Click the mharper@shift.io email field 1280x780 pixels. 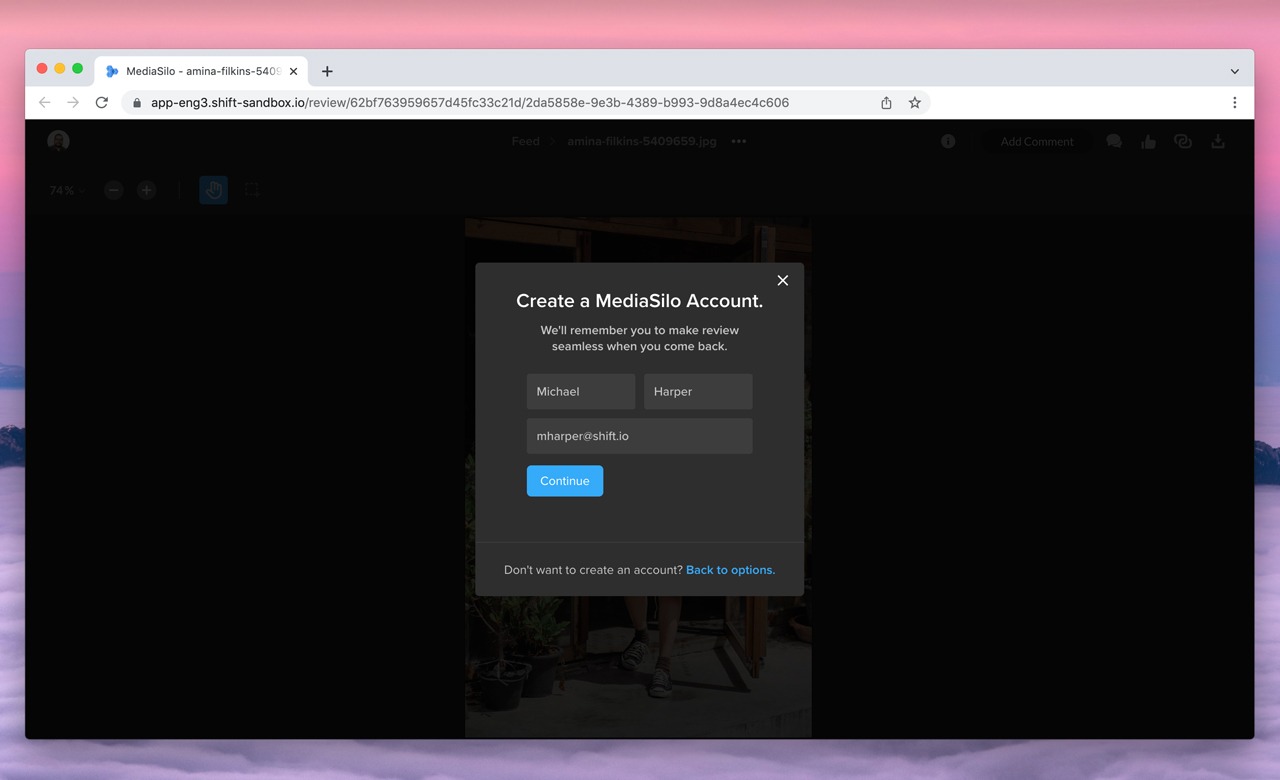[639, 436]
